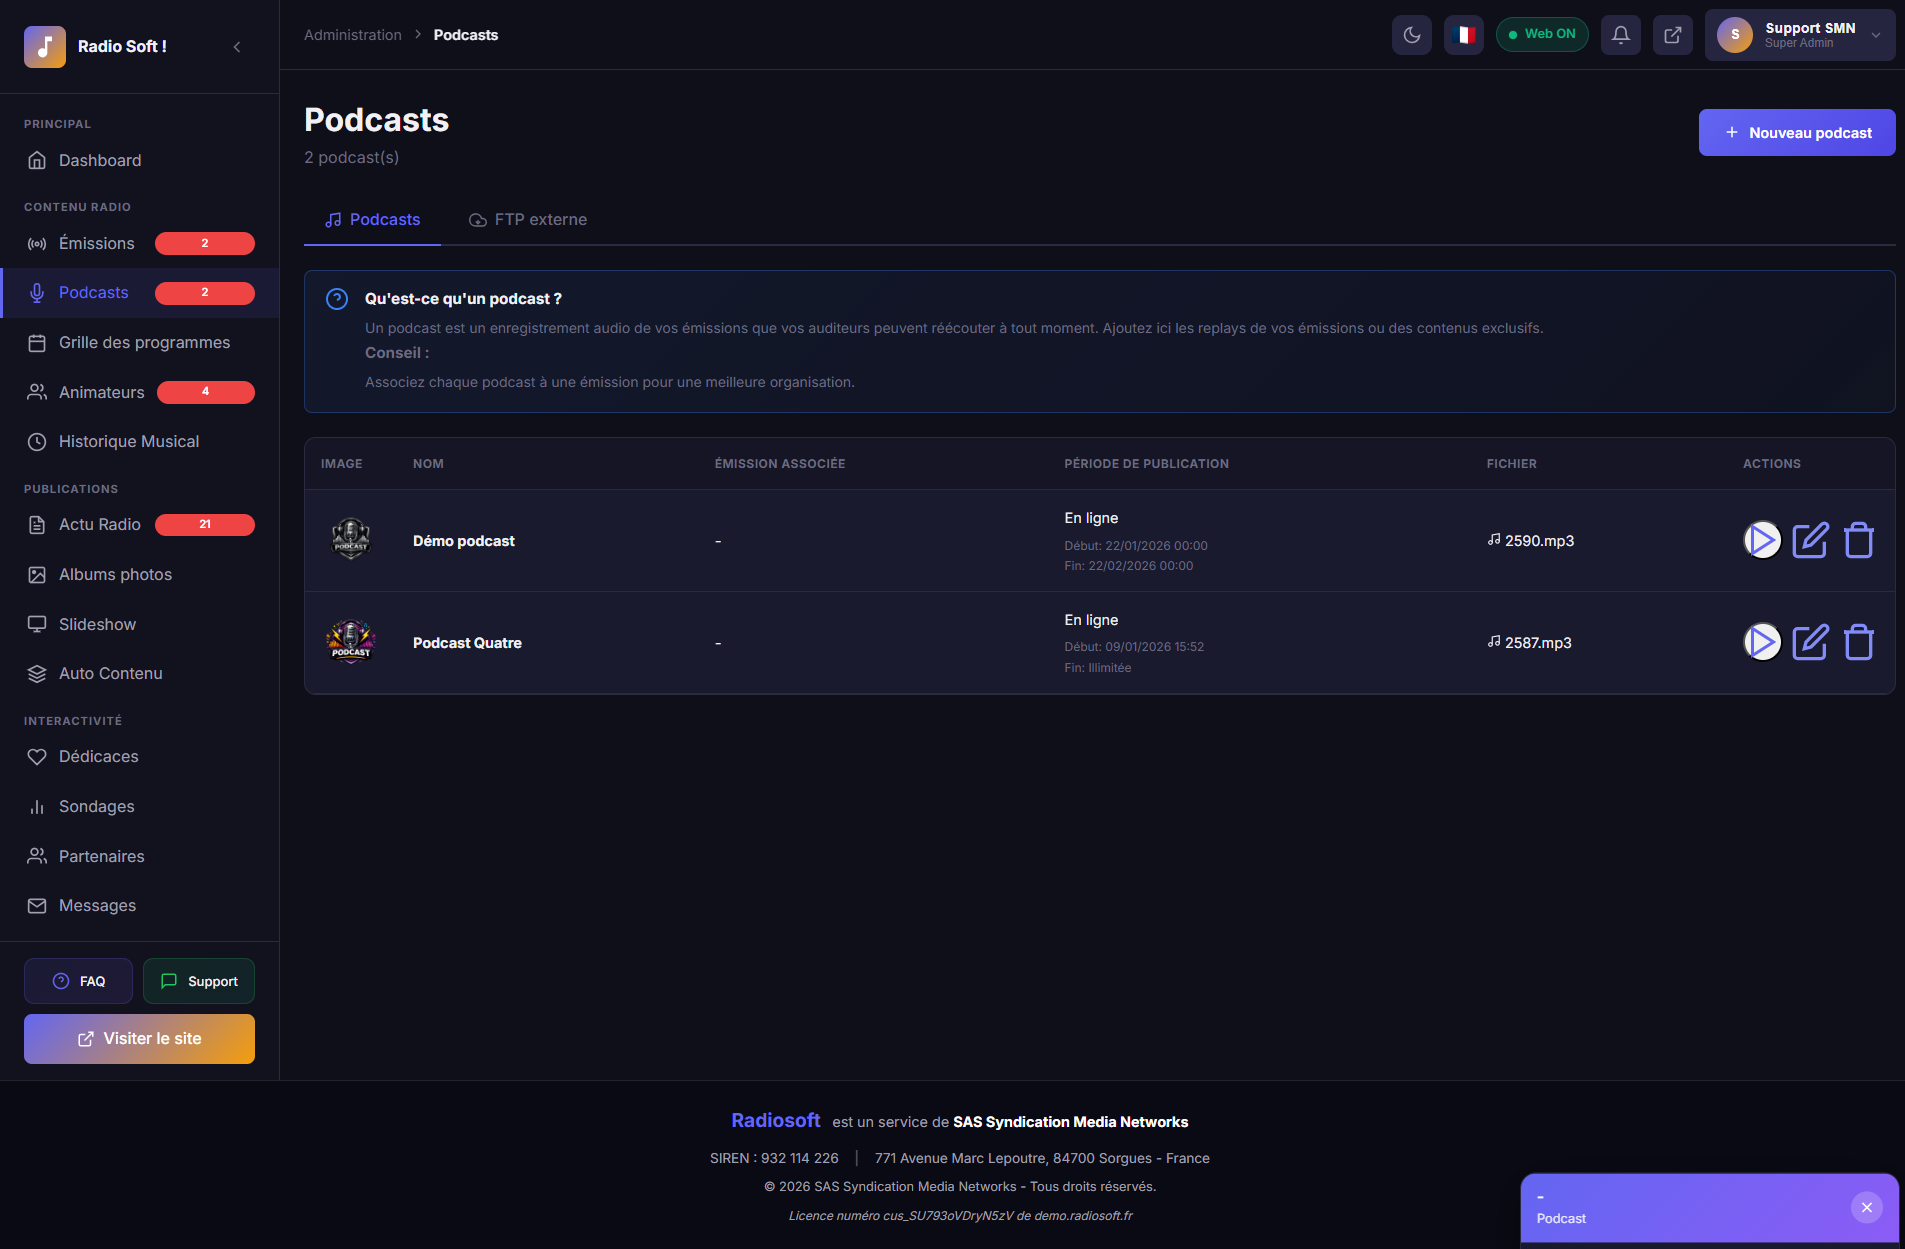Open Albums photos image icon
The height and width of the screenshot is (1249, 1905).
(x=37, y=574)
